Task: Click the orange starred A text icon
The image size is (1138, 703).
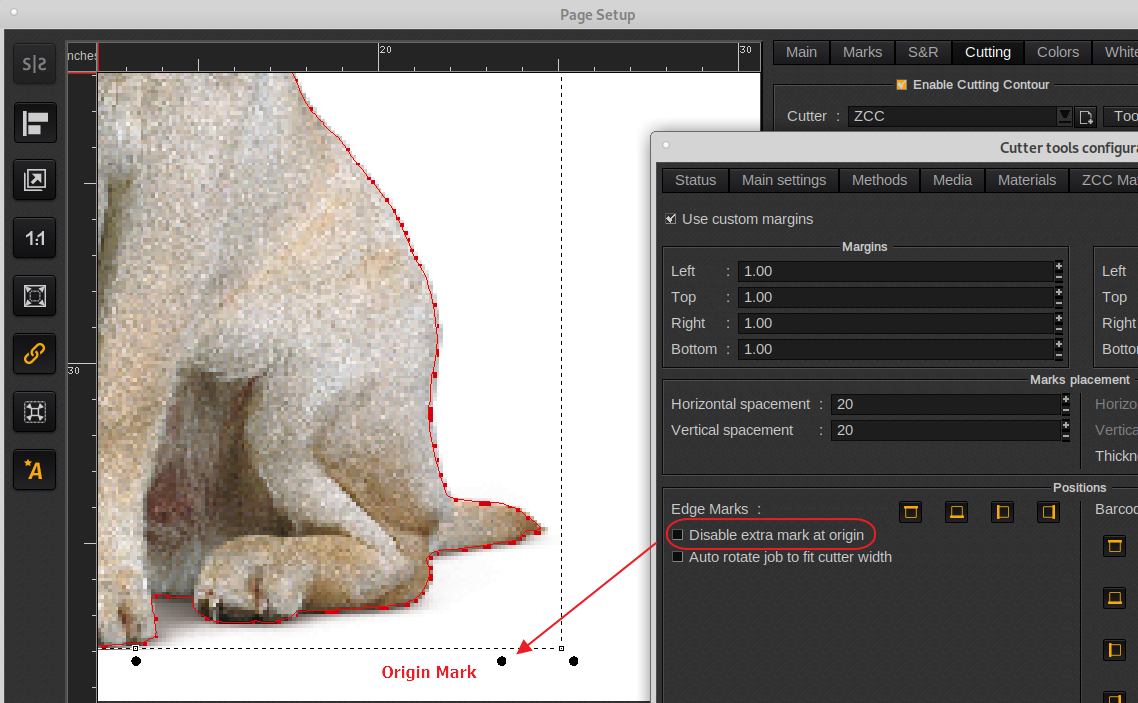Action: (x=34, y=469)
